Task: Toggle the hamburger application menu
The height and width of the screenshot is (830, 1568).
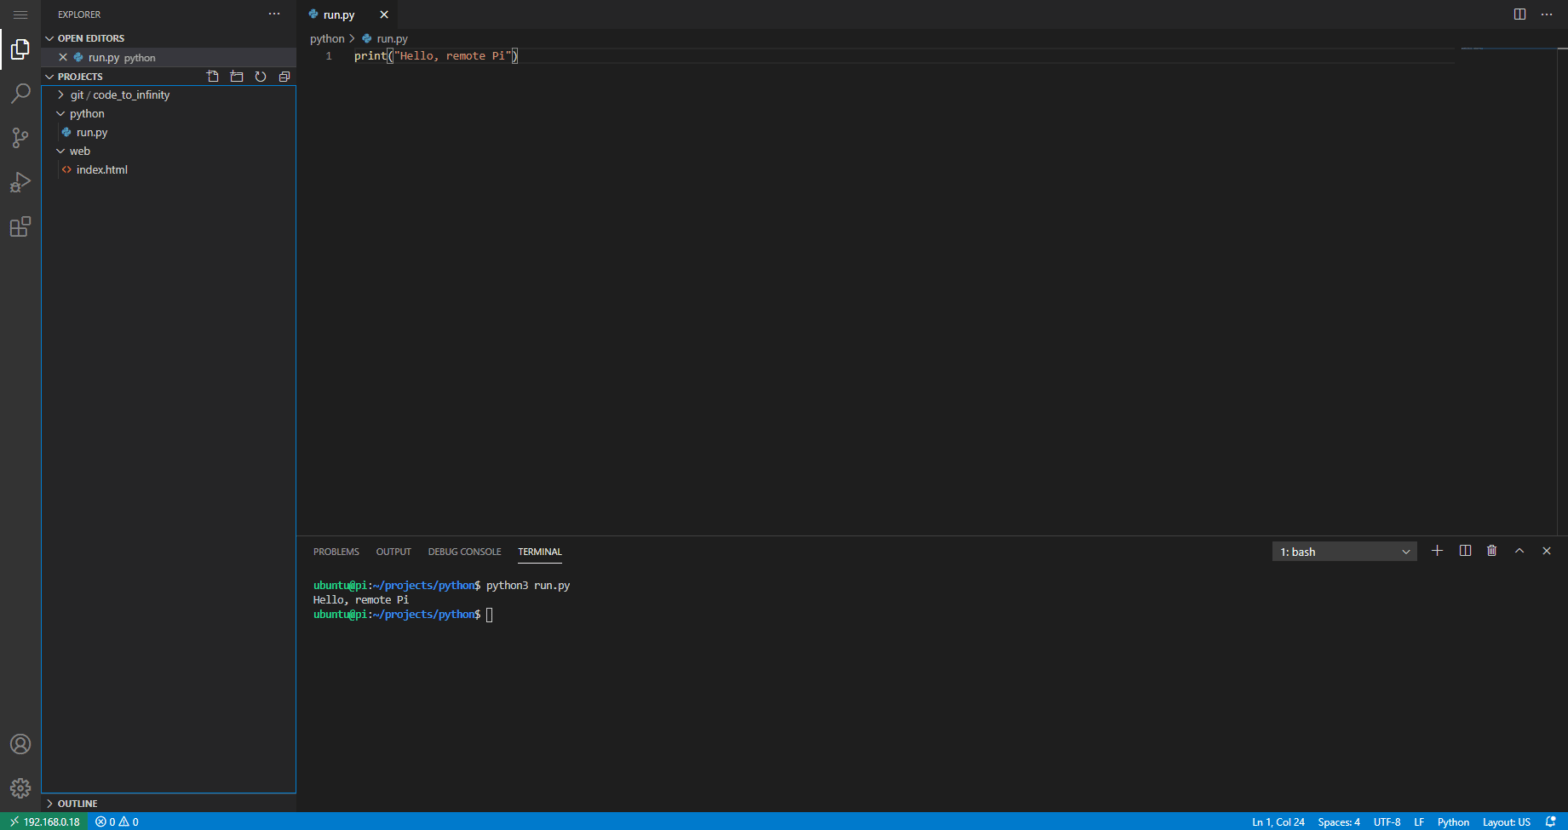Action: [20, 15]
